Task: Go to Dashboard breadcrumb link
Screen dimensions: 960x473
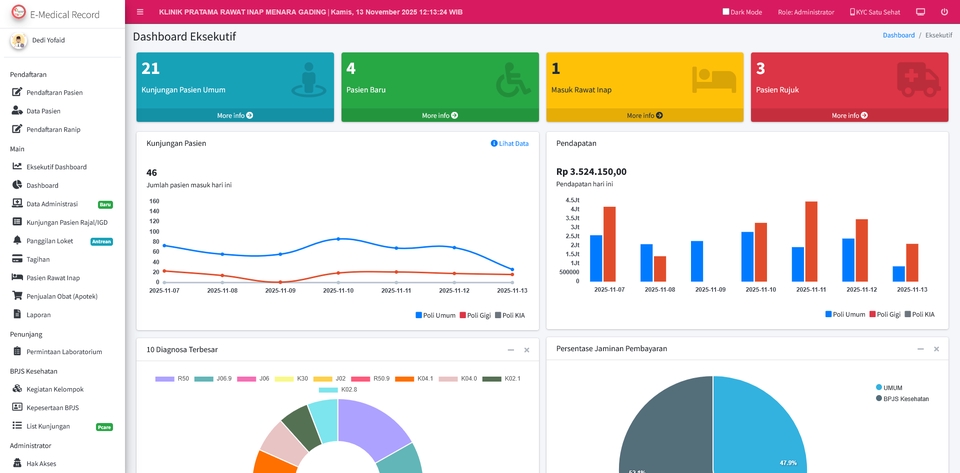Action: (898, 35)
